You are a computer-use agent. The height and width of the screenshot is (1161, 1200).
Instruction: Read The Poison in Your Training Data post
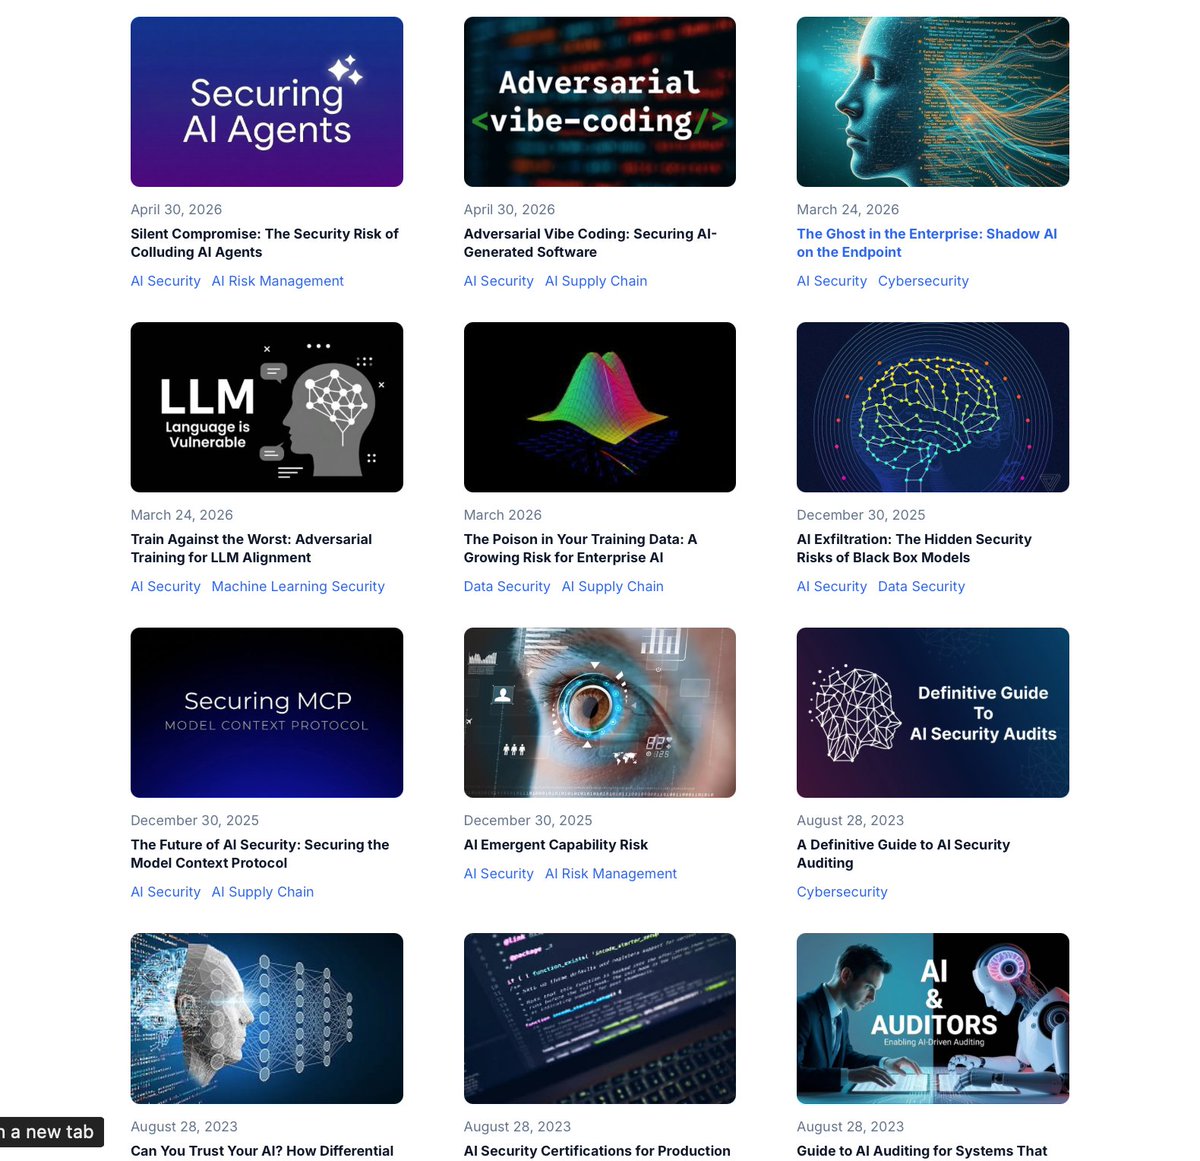point(580,548)
